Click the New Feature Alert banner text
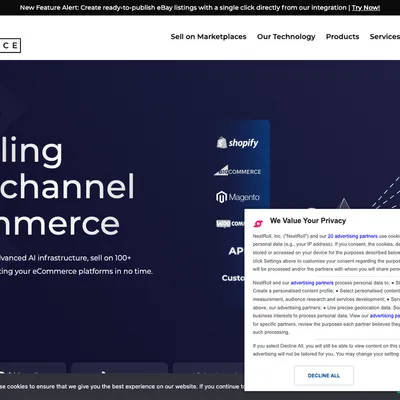The image size is (400, 400). coord(183,7)
